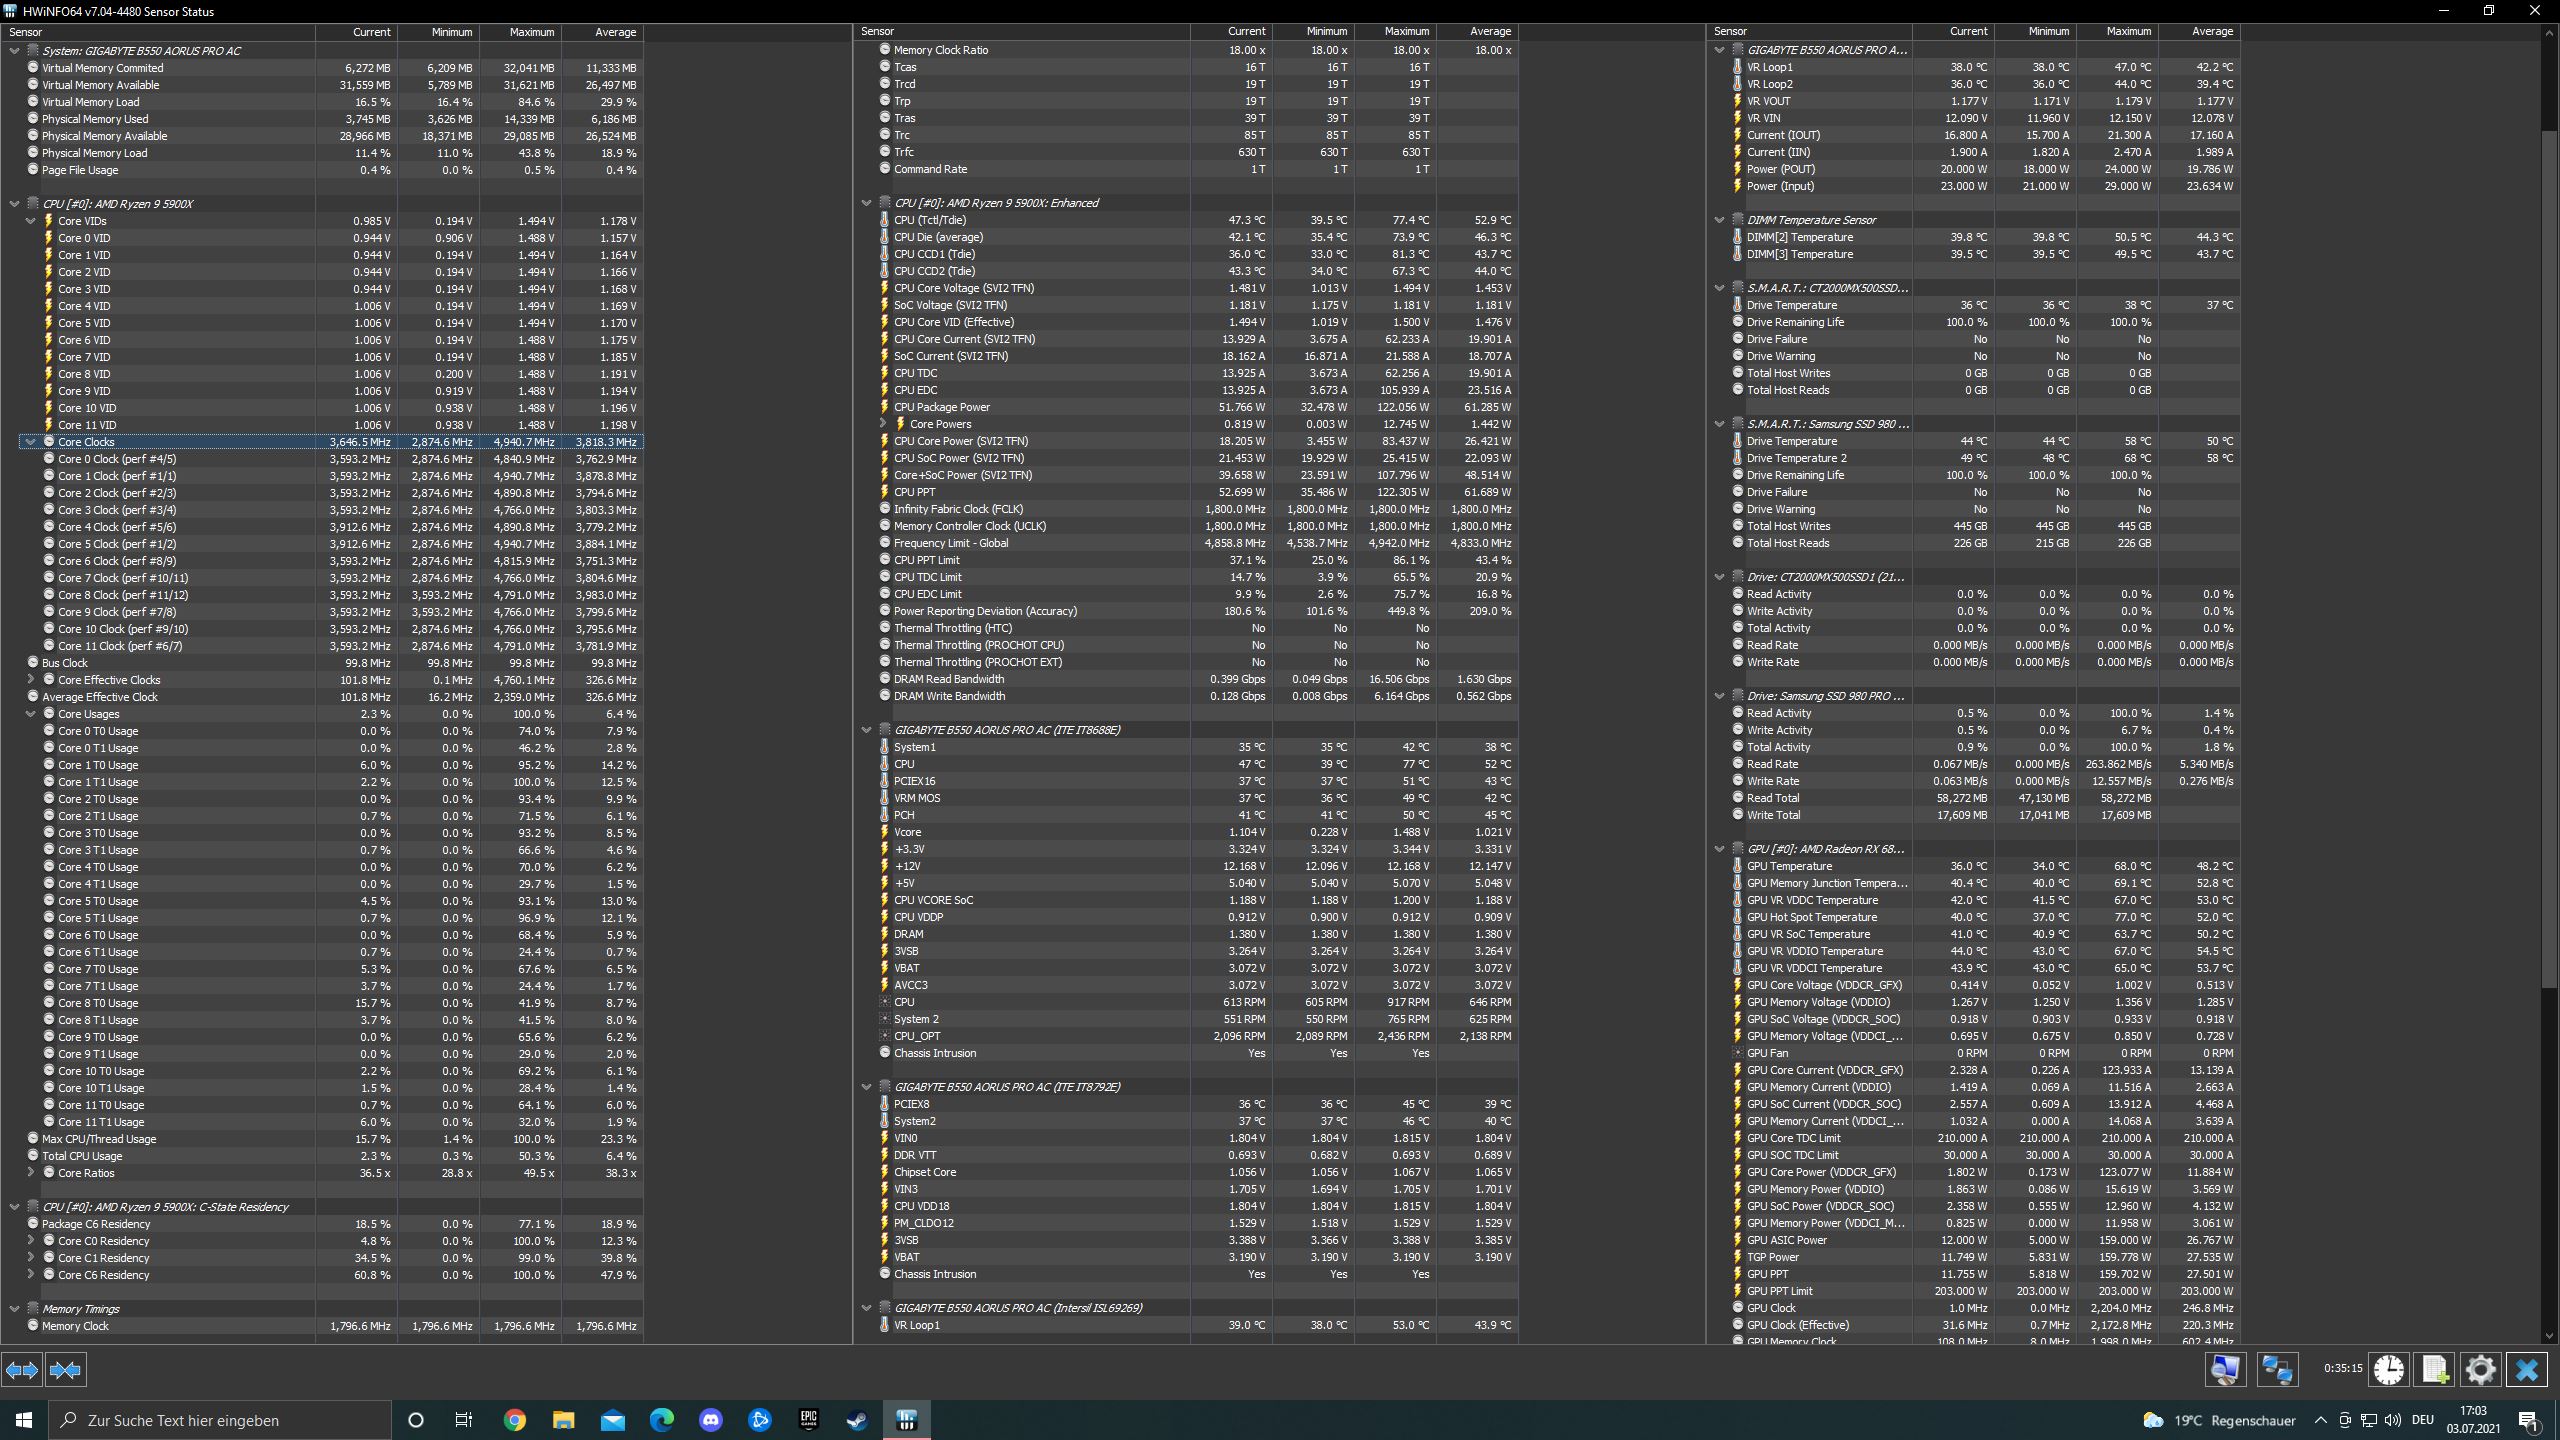Click the blue X close sensors icon
Viewport: 2560px width, 1440px height.
coord(2526,1369)
